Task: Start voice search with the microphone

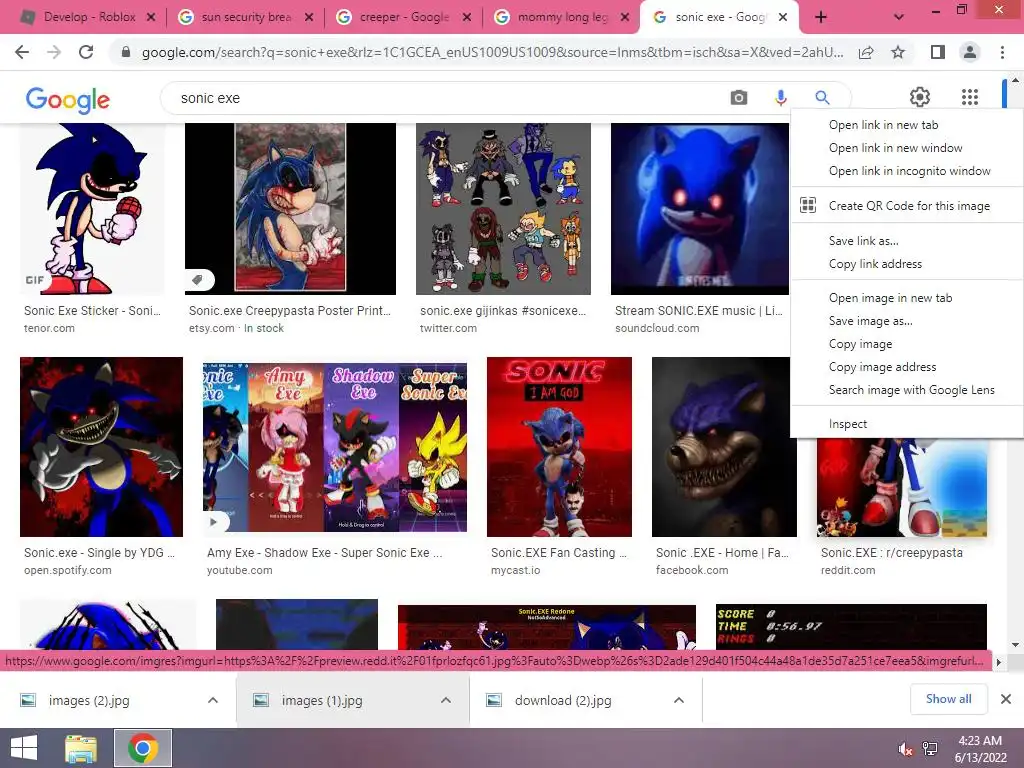Action: coord(780,98)
